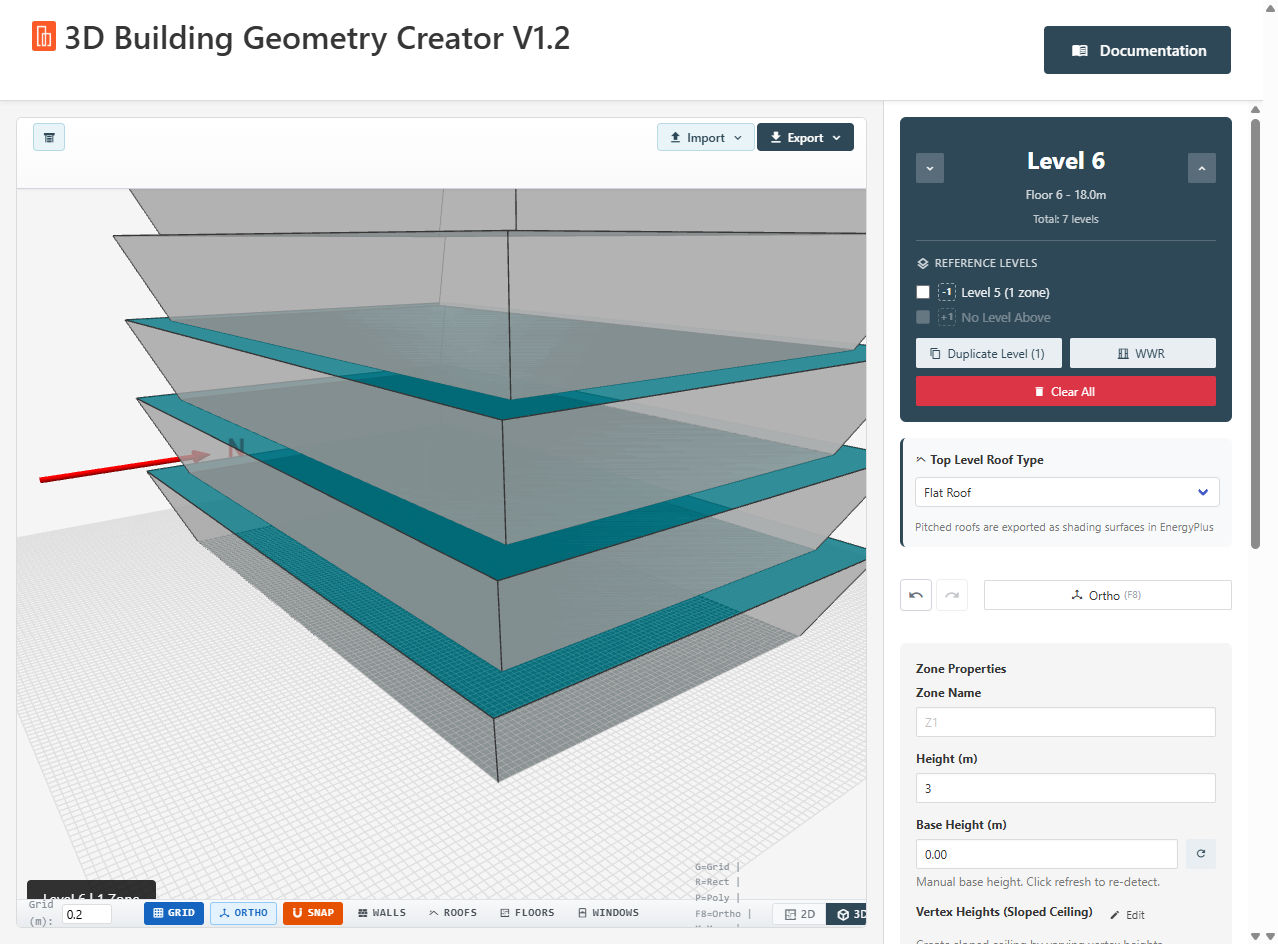Click the orange building logo icon
1278x944 pixels.
click(x=44, y=37)
